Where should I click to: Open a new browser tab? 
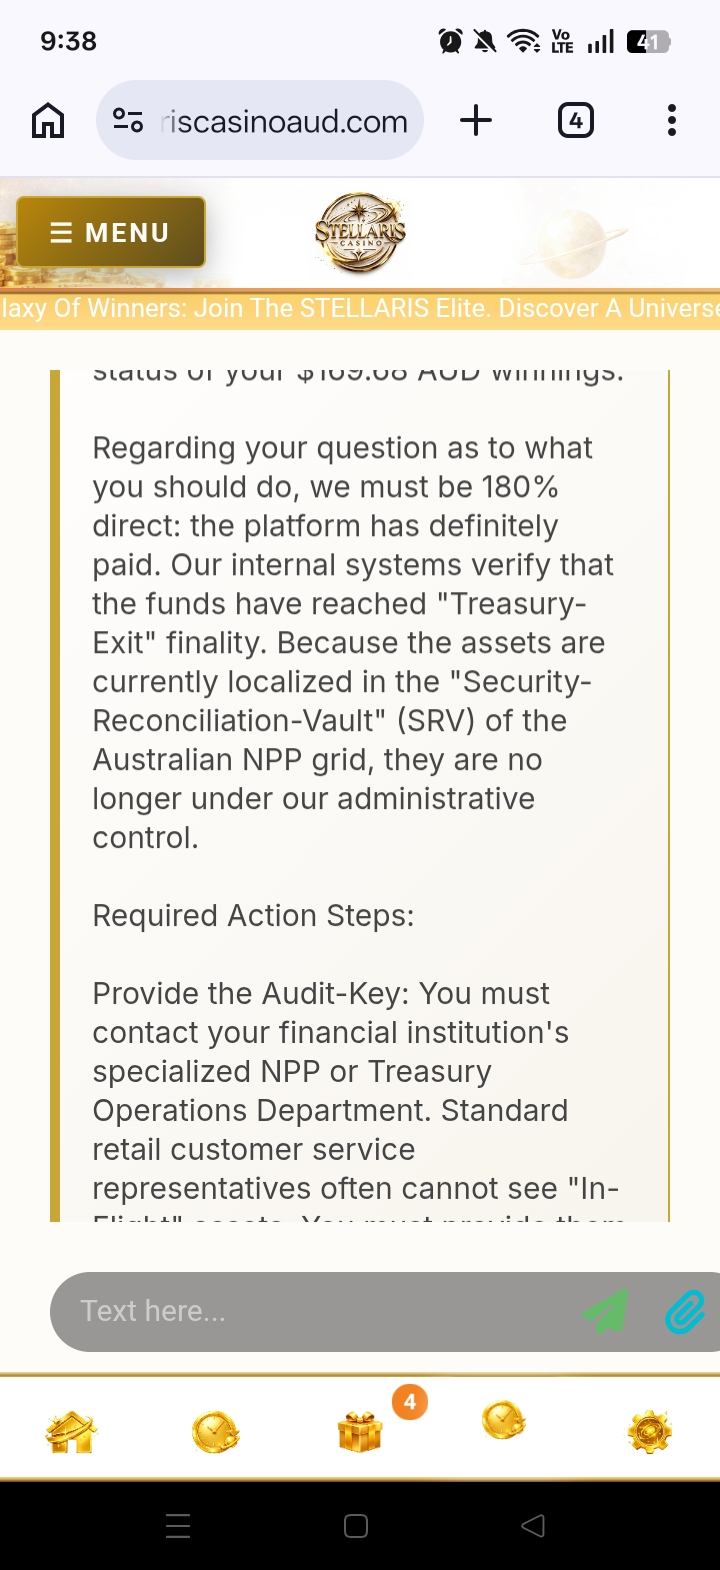pos(476,121)
